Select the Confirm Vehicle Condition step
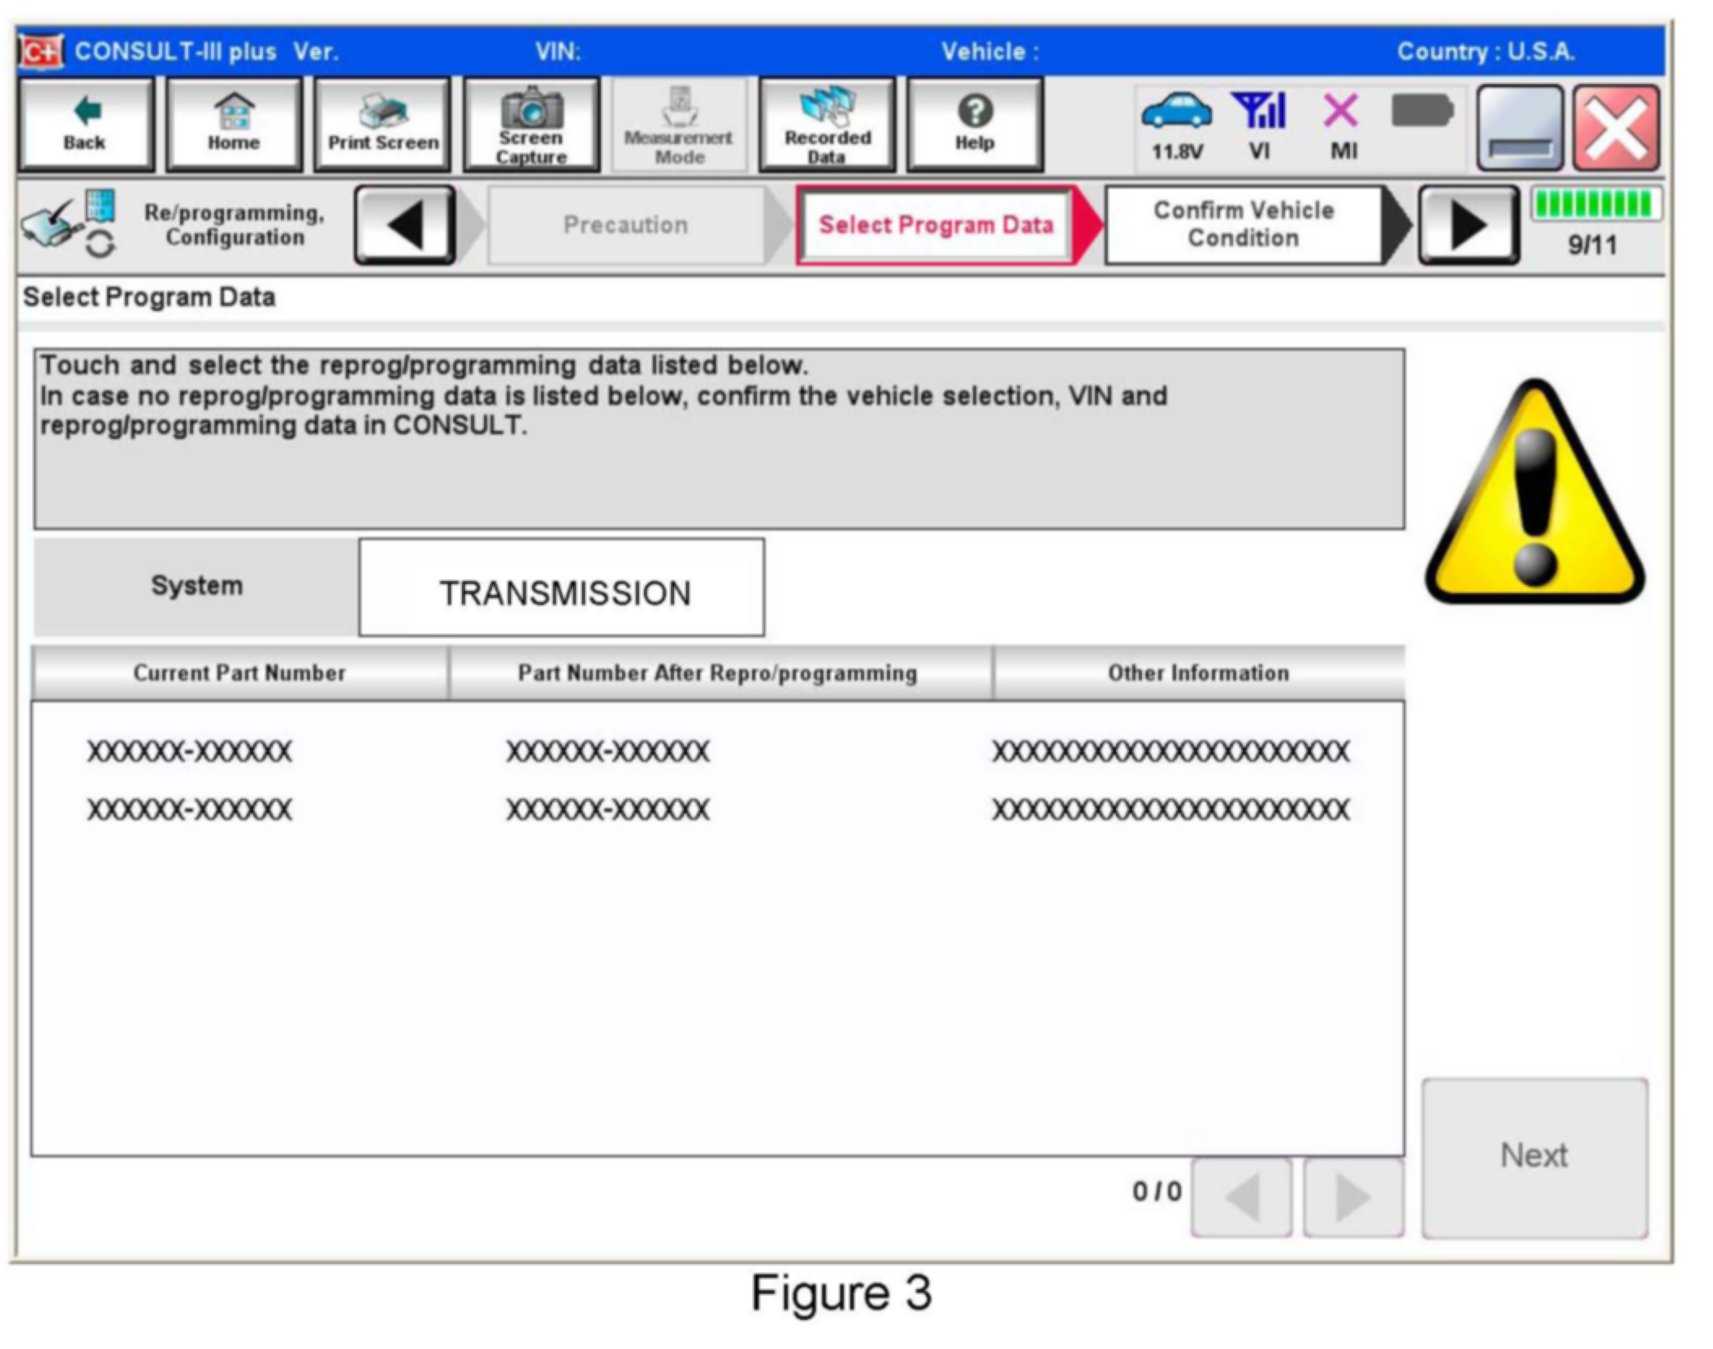The height and width of the screenshot is (1349, 1713). 1243,225
